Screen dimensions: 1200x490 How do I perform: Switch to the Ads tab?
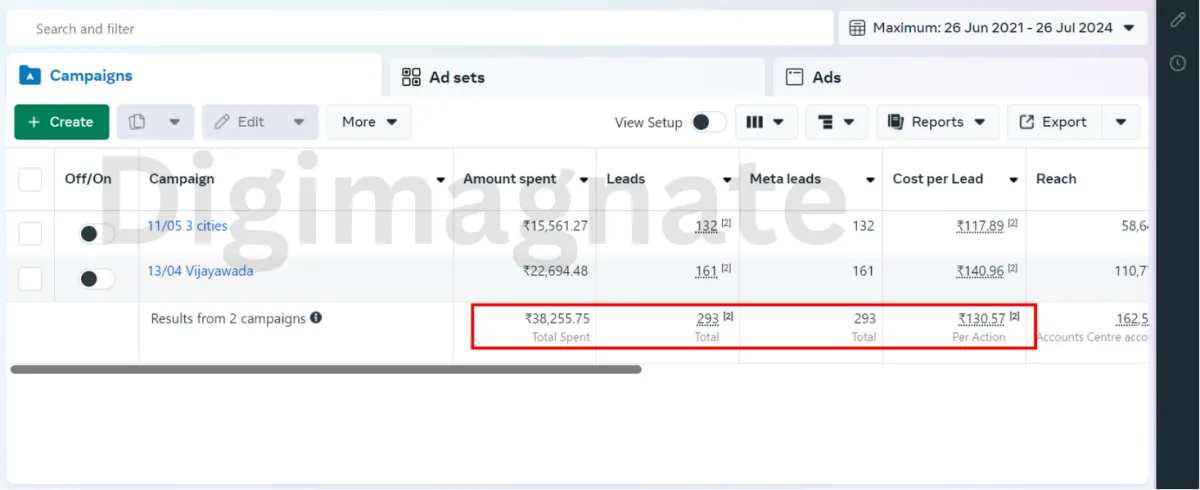point(960,77)
